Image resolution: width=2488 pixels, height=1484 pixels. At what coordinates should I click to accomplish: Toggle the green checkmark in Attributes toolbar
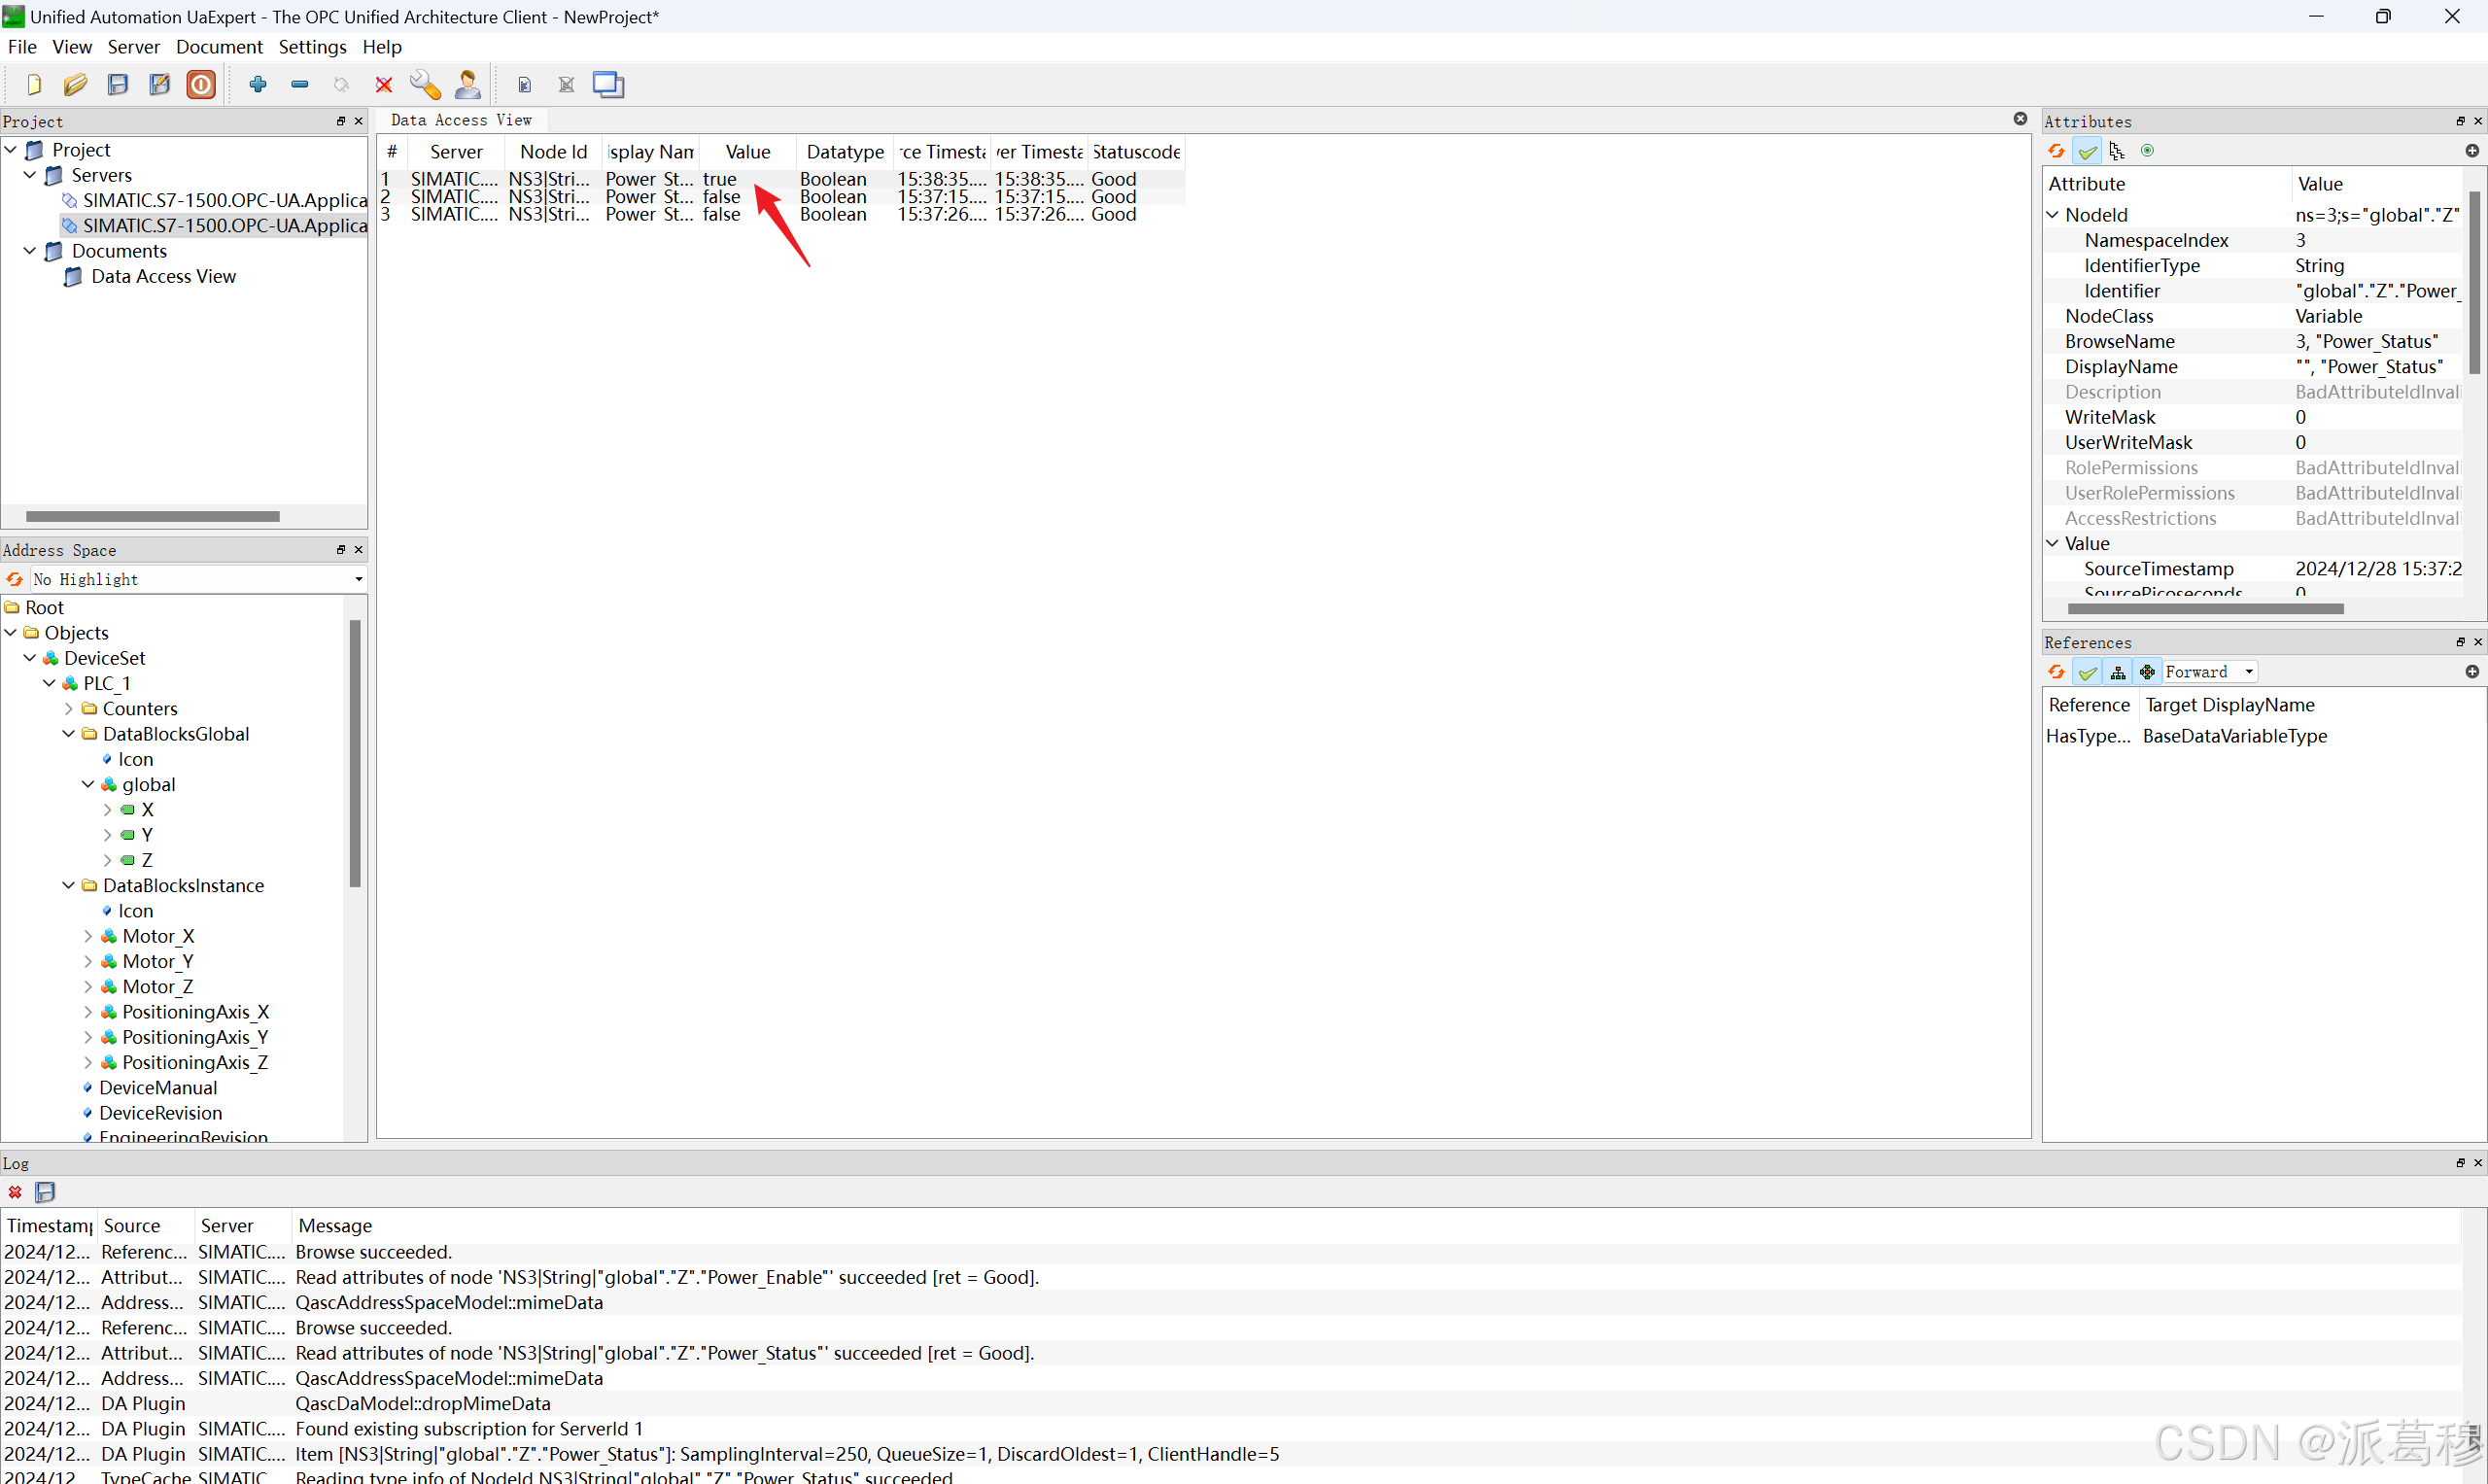[2087, 151]
